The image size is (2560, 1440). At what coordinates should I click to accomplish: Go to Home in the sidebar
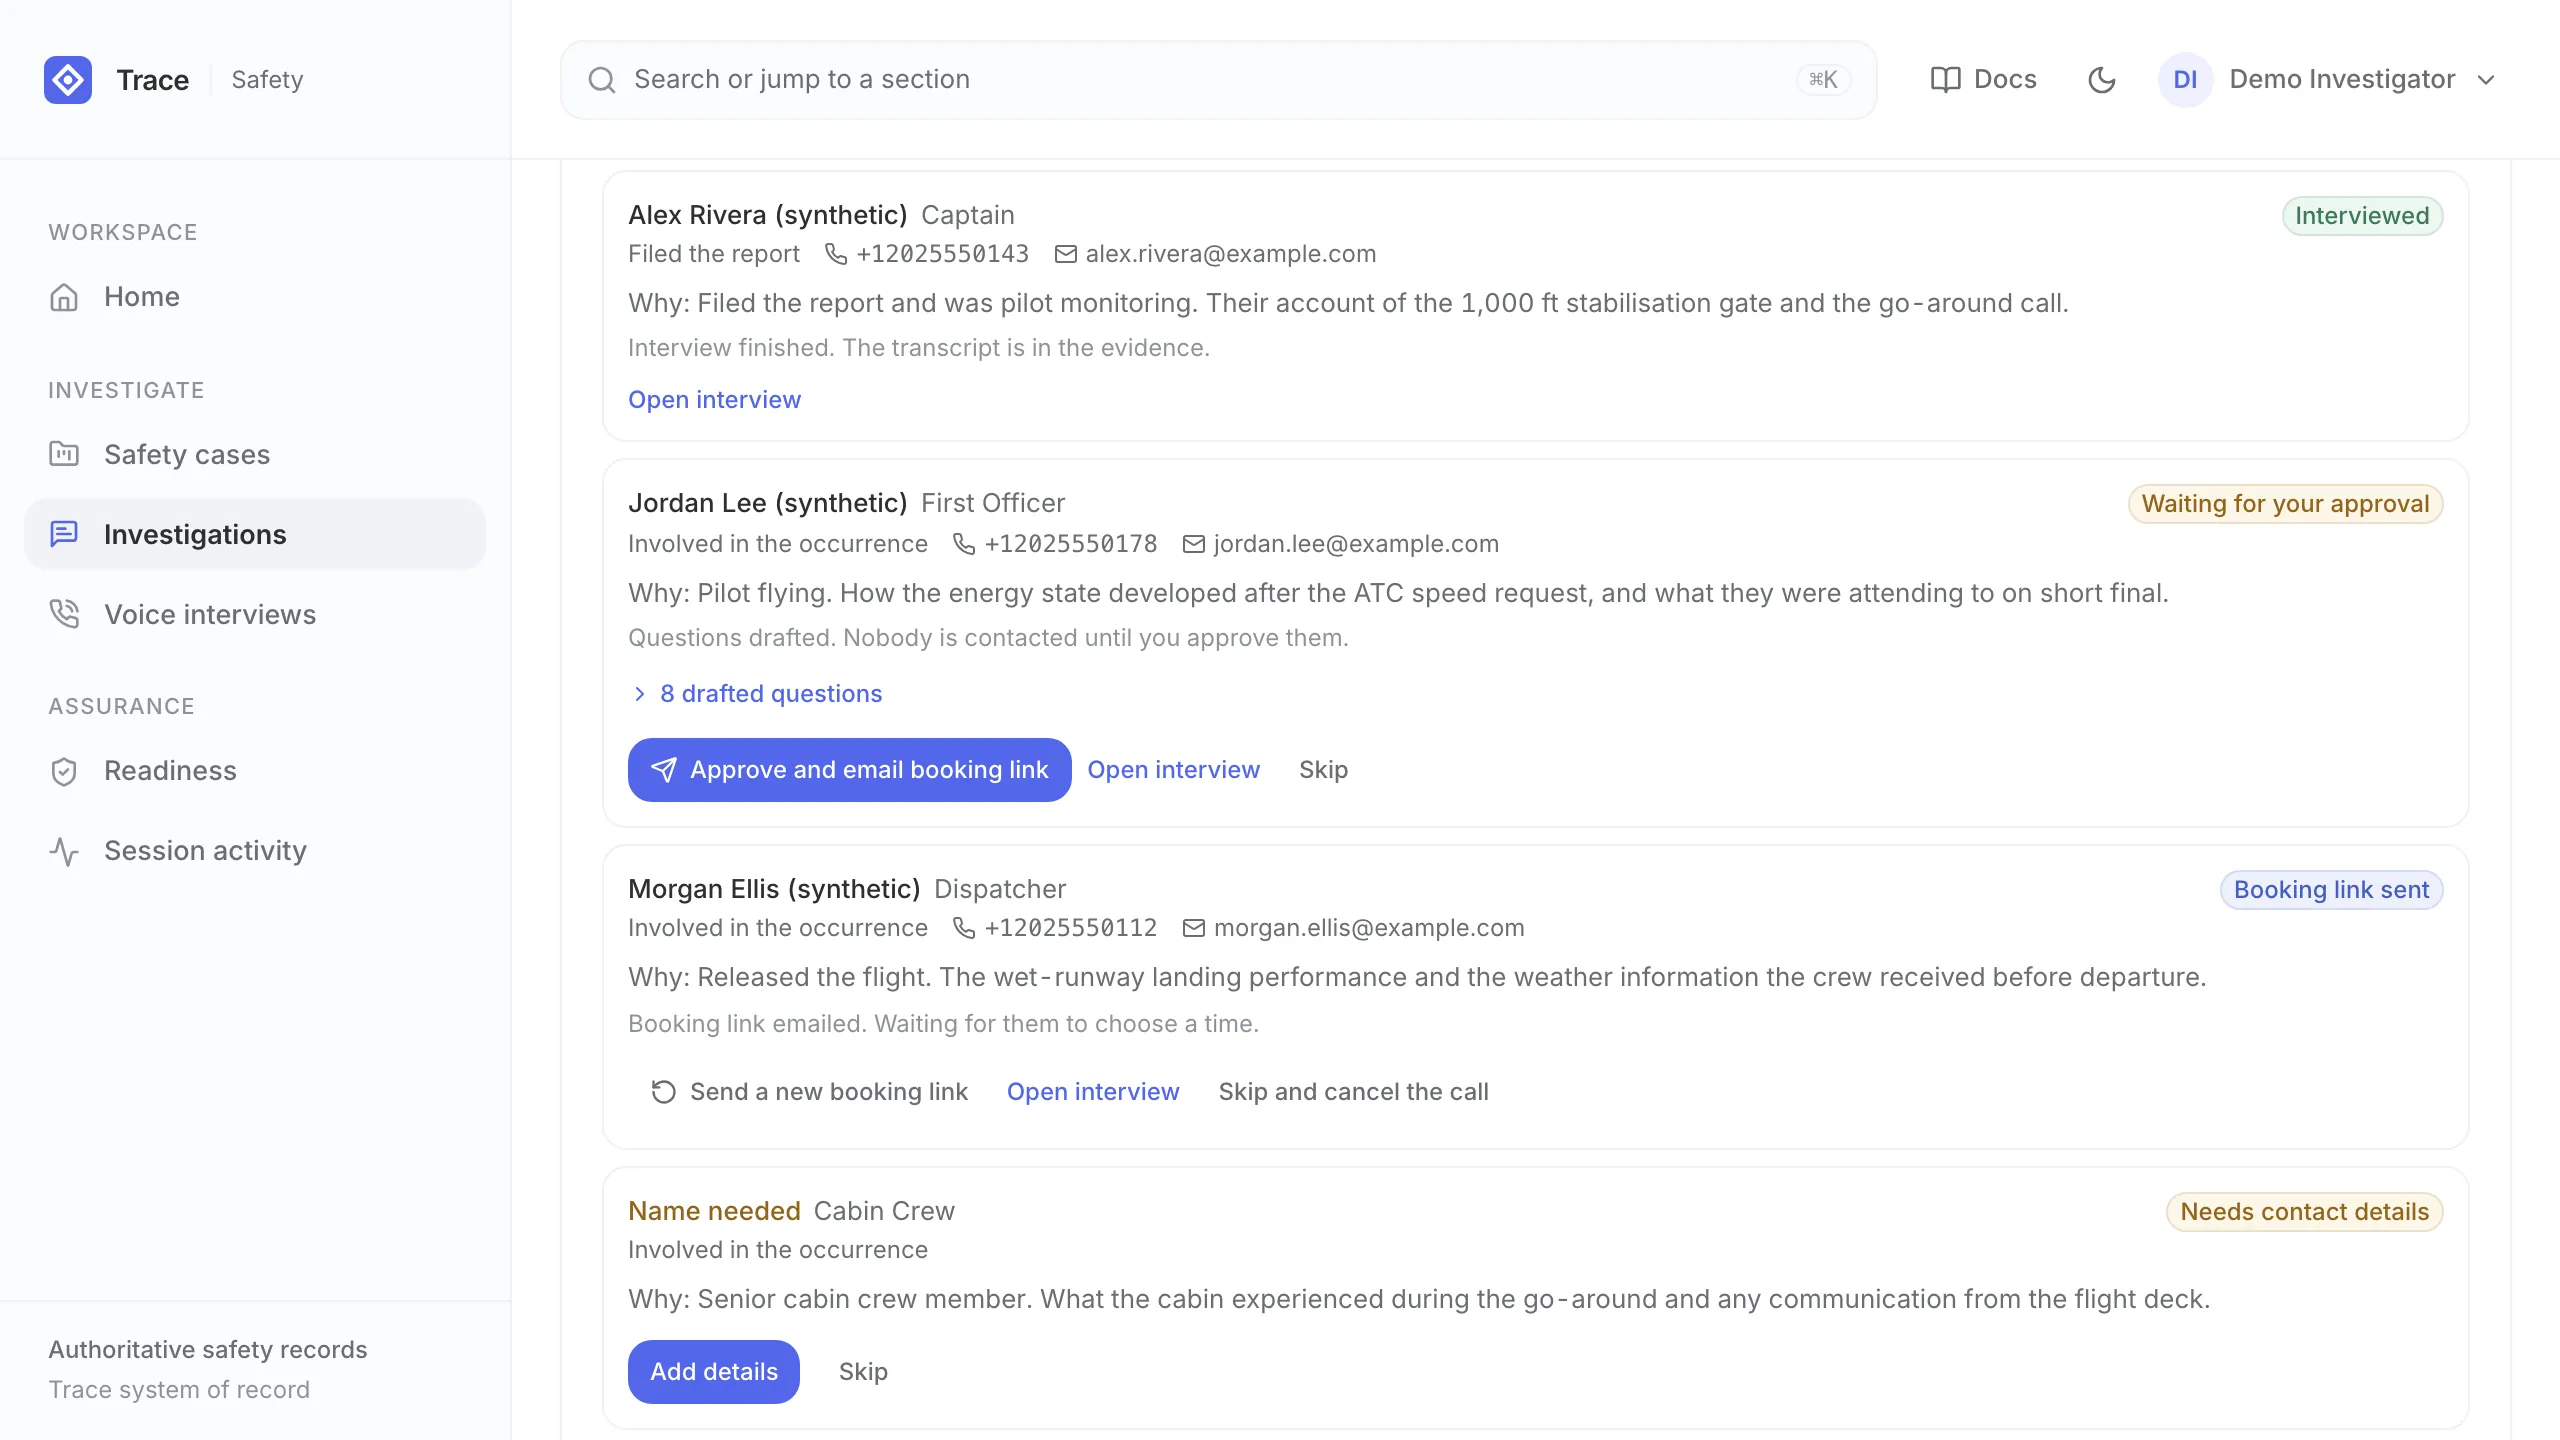click(x=255, y=297)
